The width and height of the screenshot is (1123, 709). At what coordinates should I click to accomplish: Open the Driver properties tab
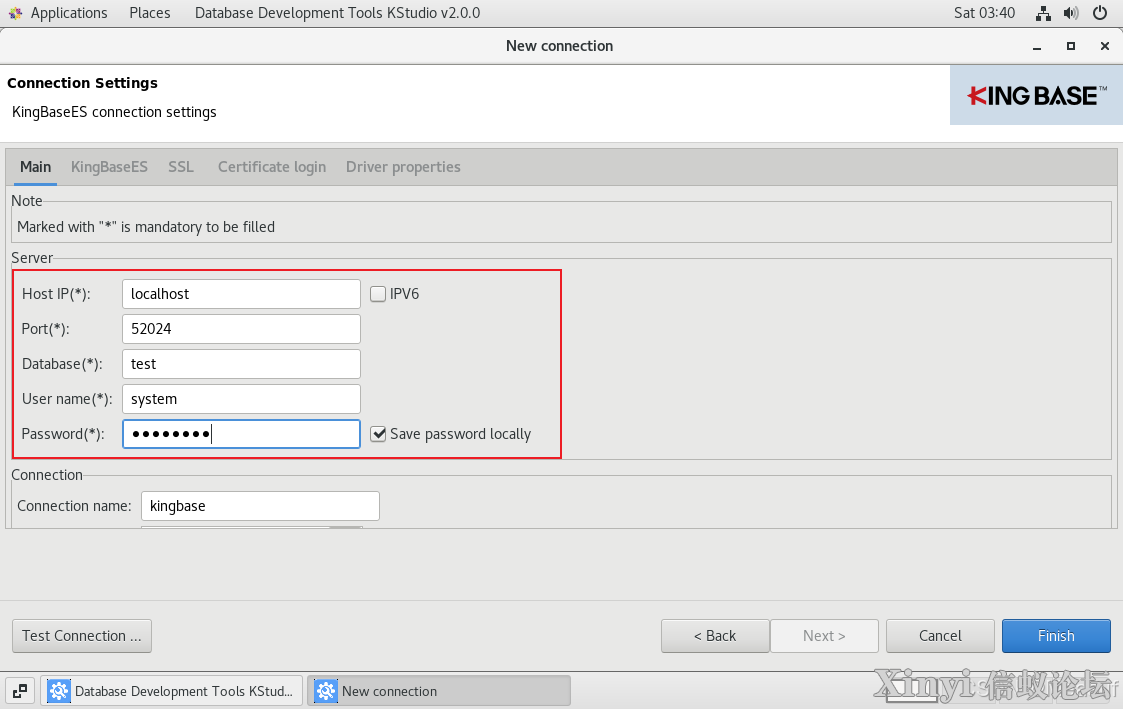click(403, 167)
